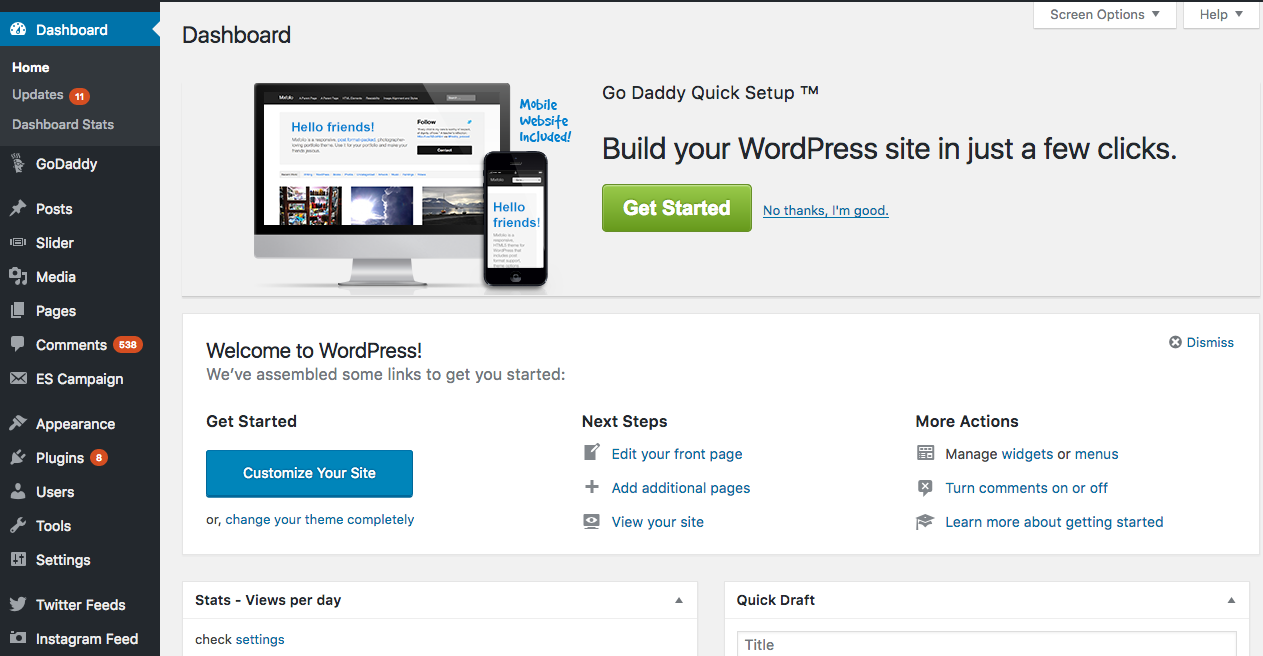Collapse the Quick Draft panel
Screen dimensions: 1263x656
[1231, 601]
